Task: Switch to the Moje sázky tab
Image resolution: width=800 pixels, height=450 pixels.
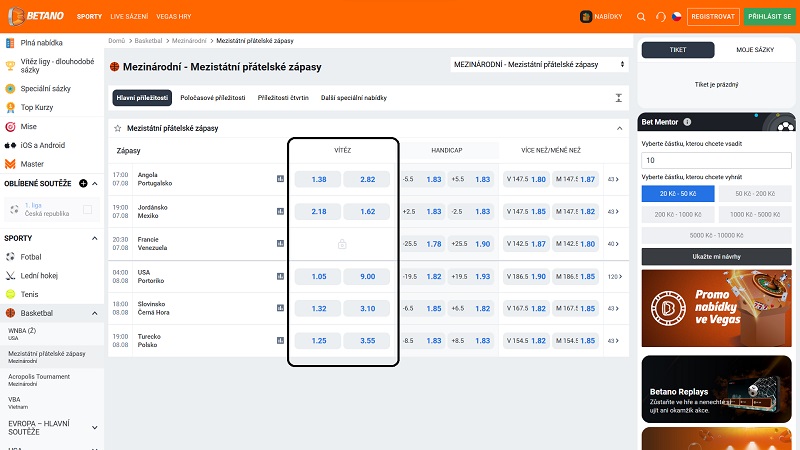Action: 754,49
